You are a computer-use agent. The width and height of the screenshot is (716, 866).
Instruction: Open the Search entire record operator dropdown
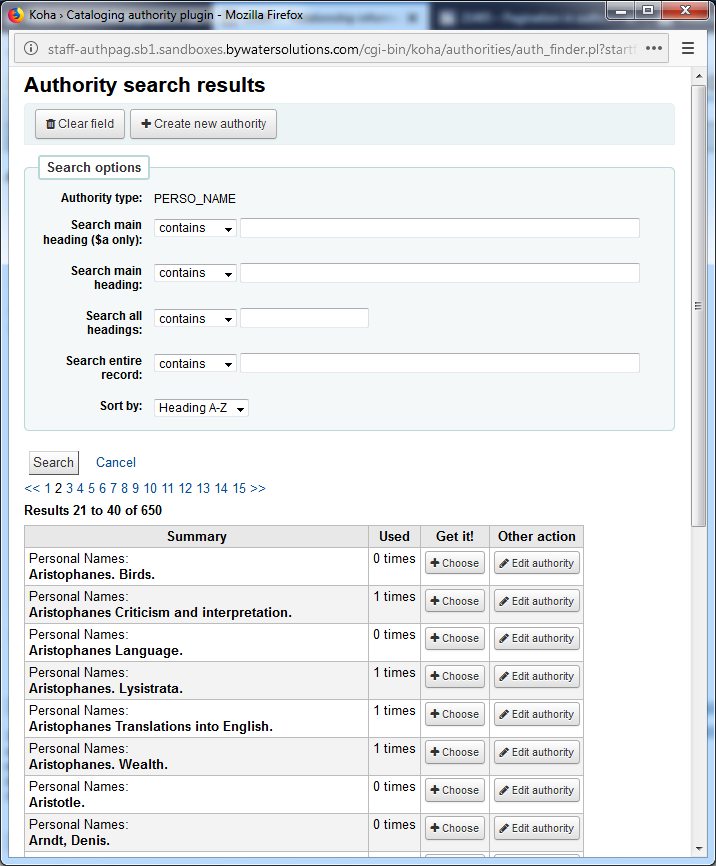(x=196, y=364)
